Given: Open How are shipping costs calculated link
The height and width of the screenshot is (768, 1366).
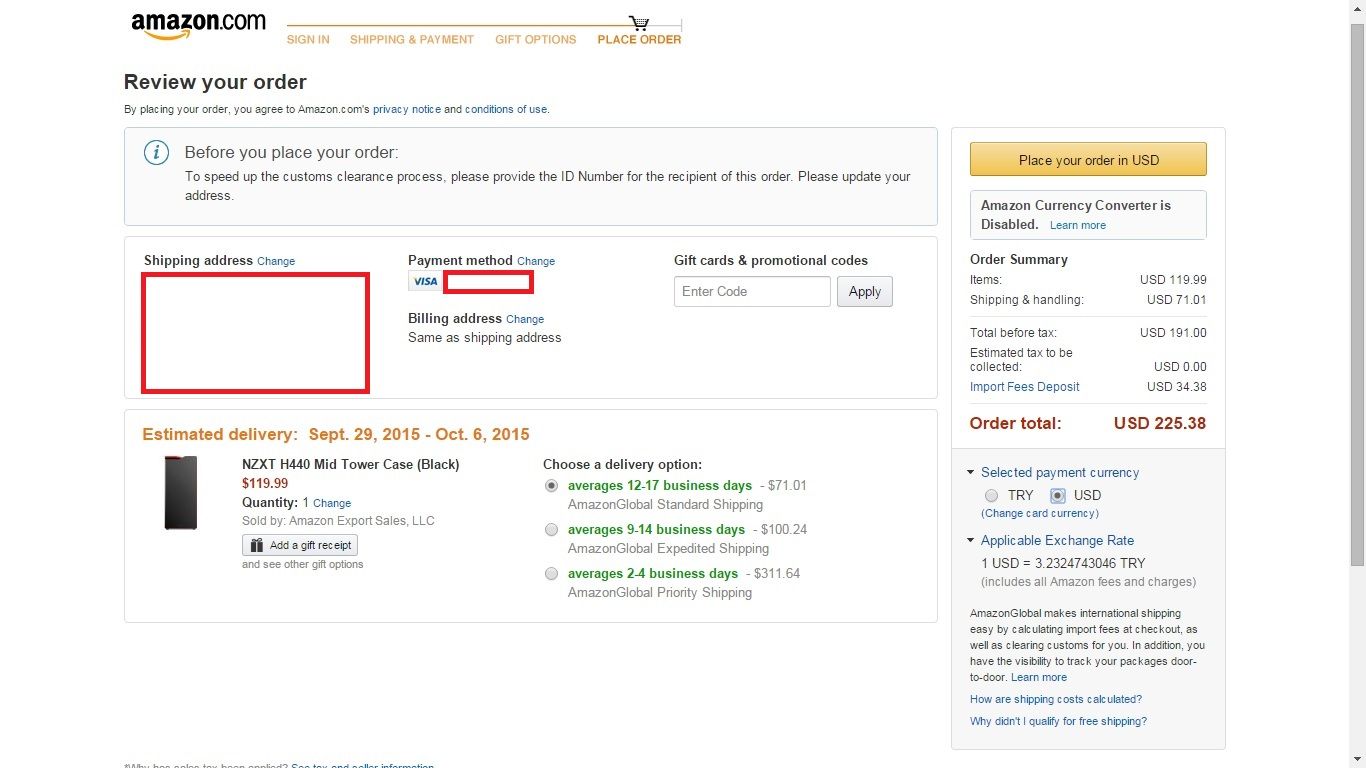Looking at the screenshot, I should [1056, 700].
